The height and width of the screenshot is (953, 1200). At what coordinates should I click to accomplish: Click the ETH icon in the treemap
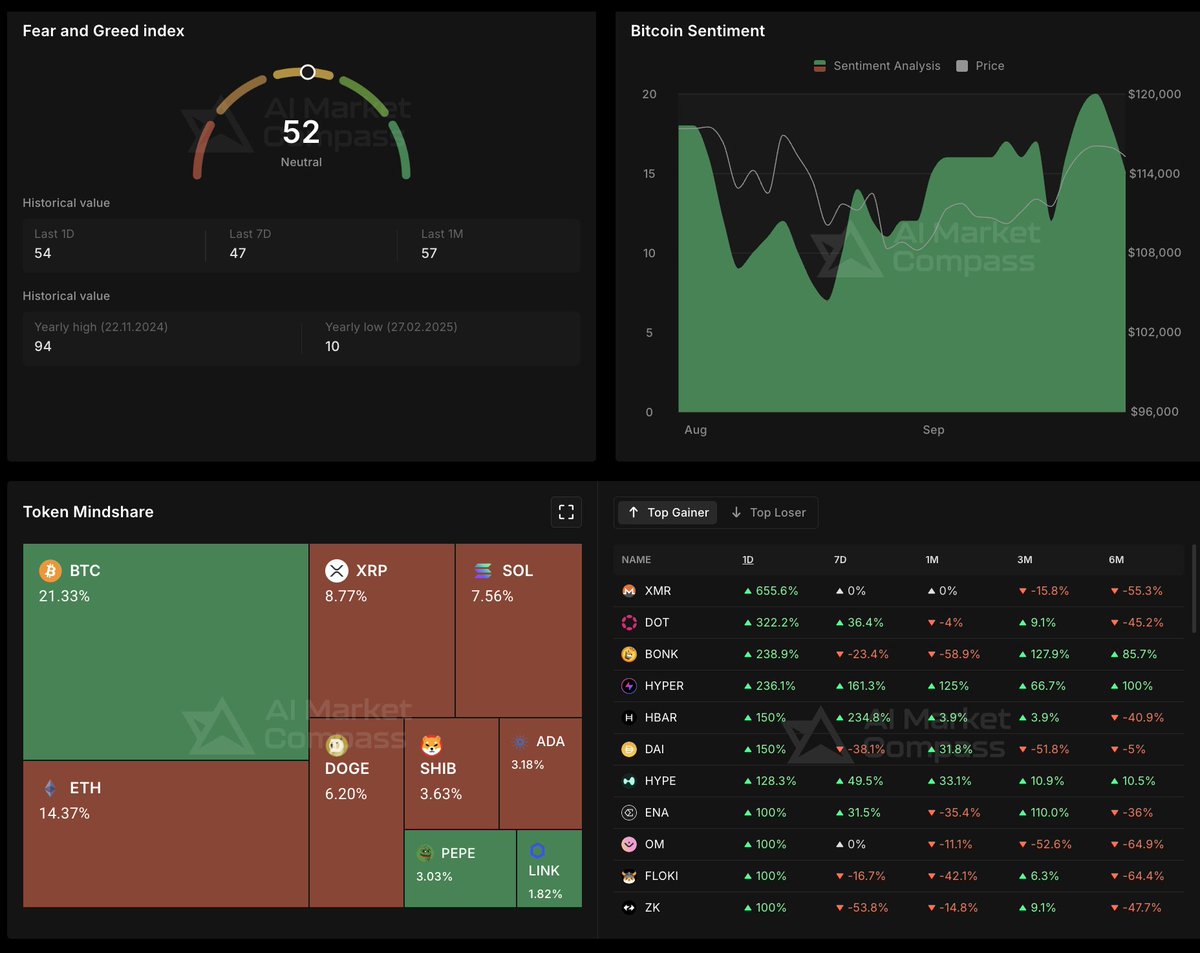click(x=51, y=788)
